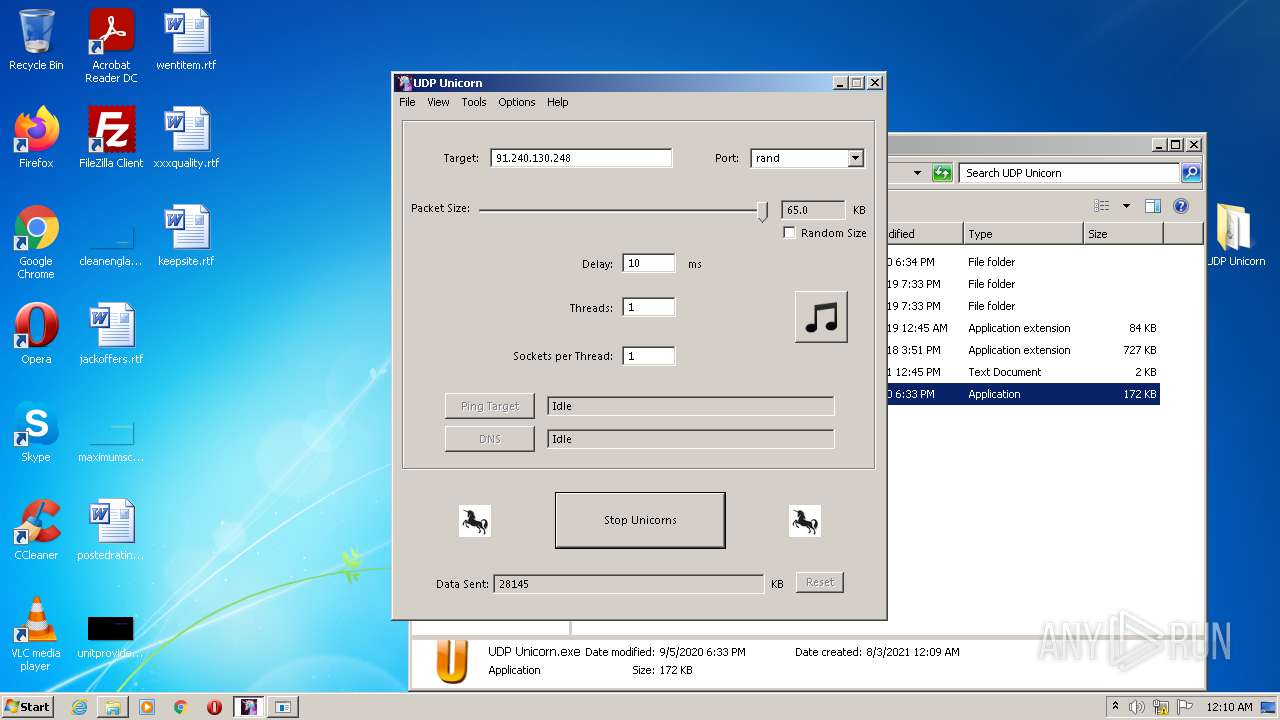The width and height of the screenshot is (1280, 720).
Task: Click Explorer refresh address button
Action: point(942,173)
